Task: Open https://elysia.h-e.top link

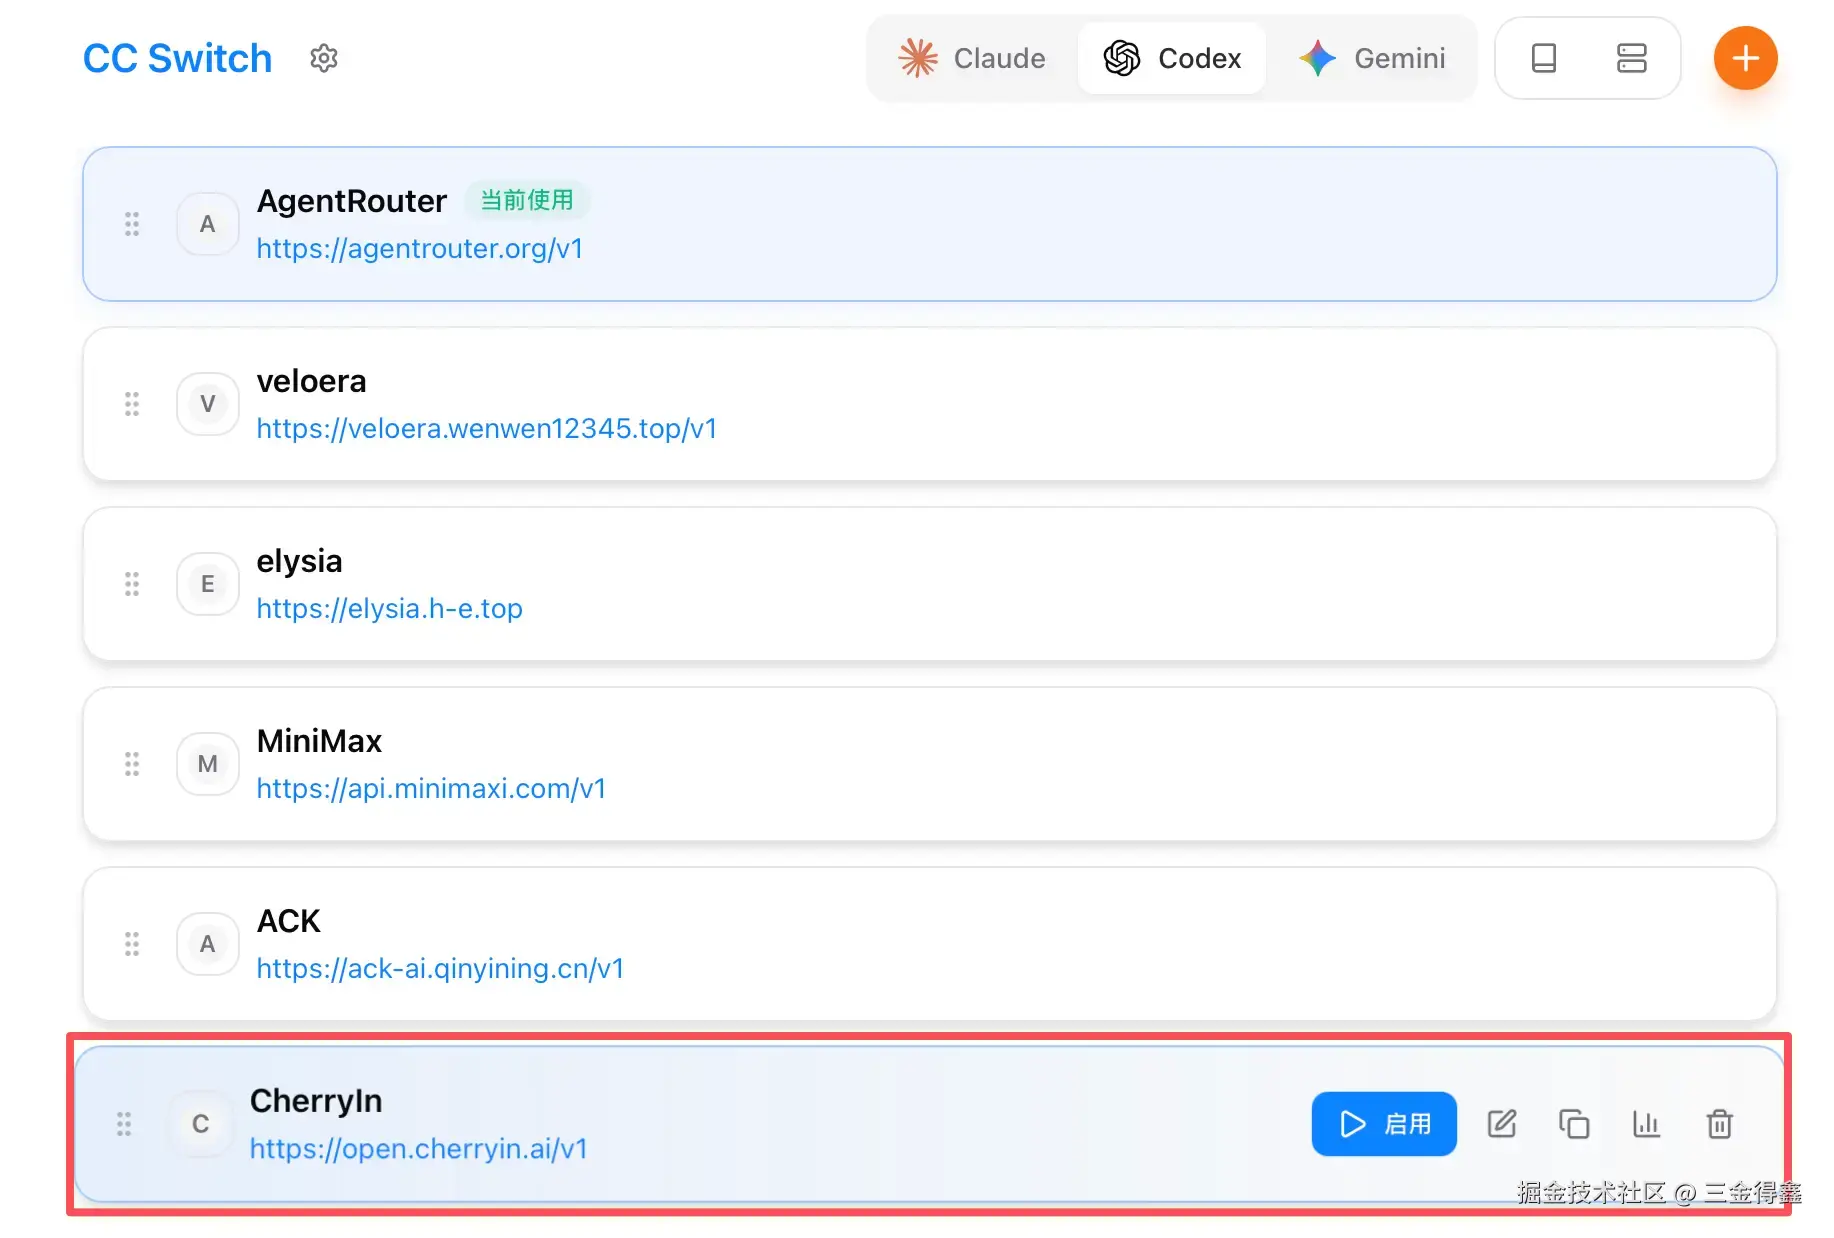Action: pyautogui.click(x=389, y=609)
